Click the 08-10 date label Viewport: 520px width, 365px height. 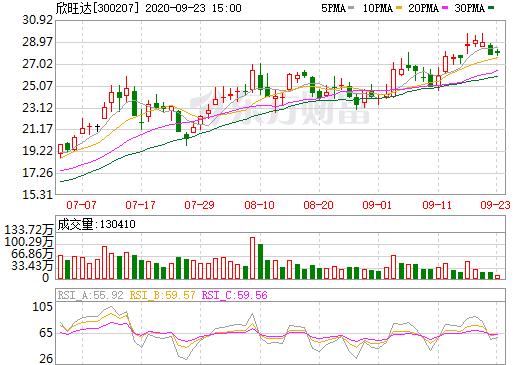click(259, 205)
